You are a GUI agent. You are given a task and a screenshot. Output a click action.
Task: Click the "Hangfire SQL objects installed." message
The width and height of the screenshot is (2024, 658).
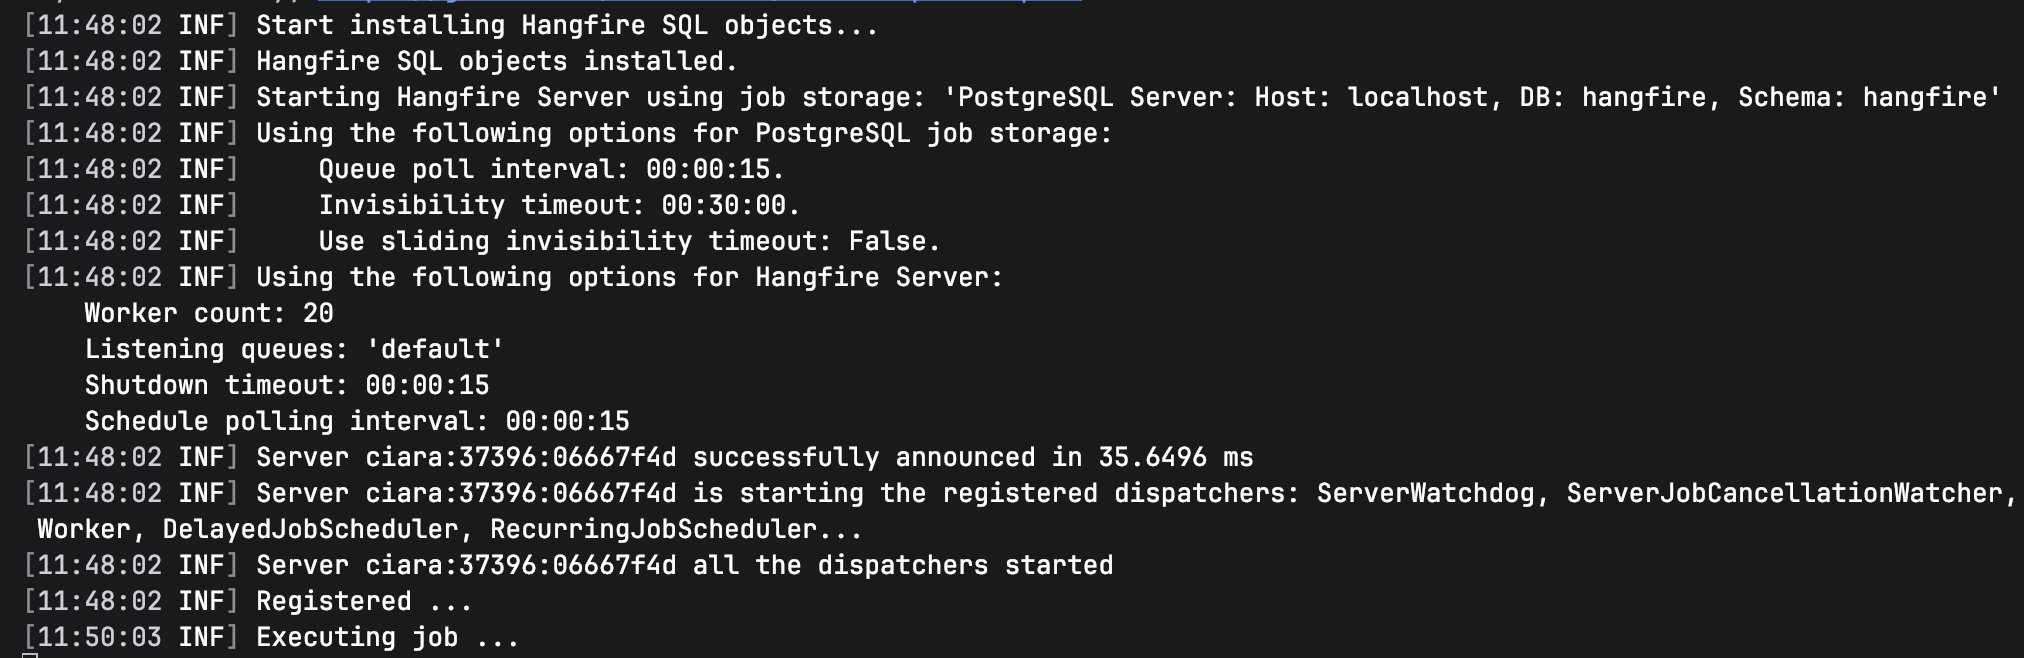point(496,61)
